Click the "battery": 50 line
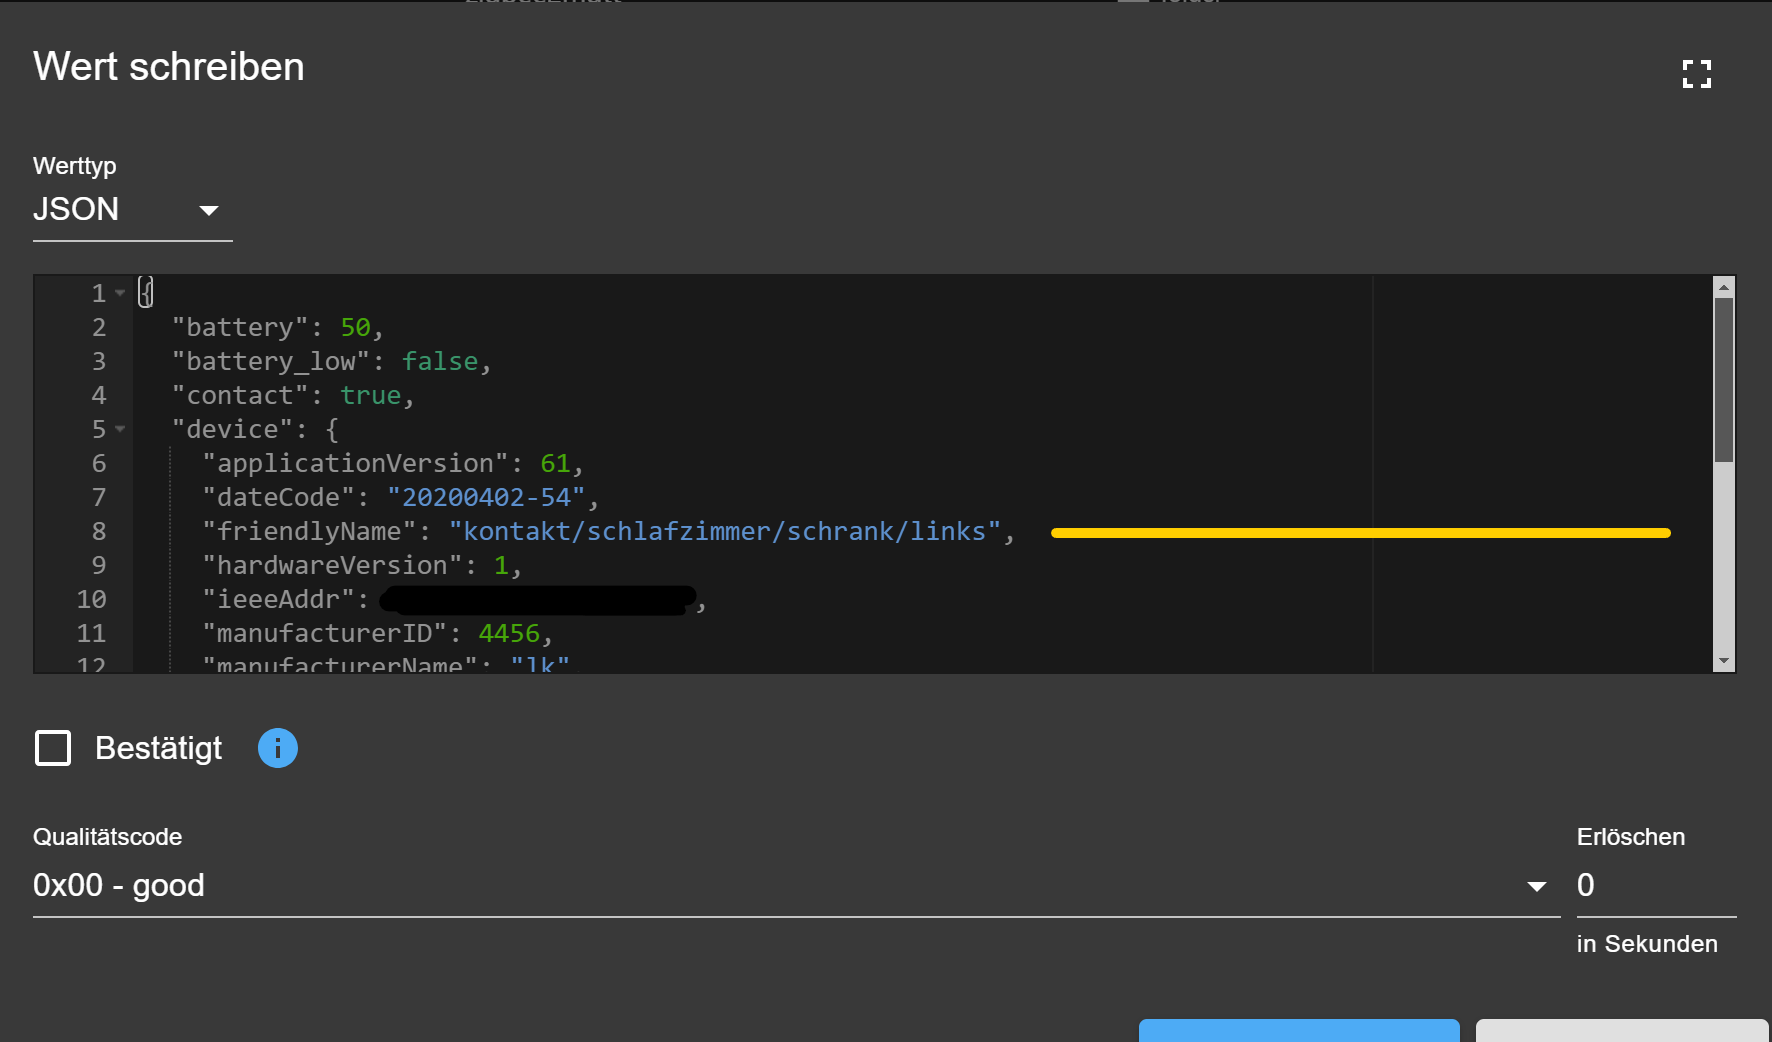This screenshot has width=1772, height=1042. click(277, 327)
